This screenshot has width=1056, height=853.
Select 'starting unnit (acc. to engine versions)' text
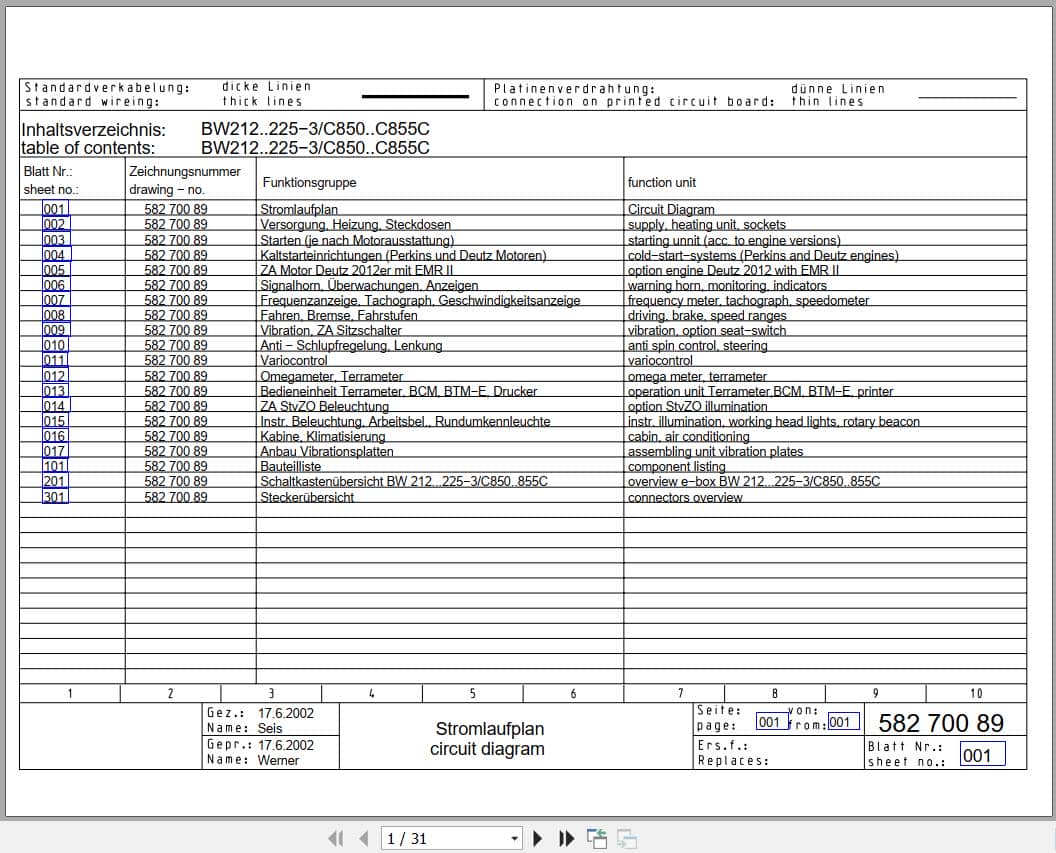pos(734,240)
